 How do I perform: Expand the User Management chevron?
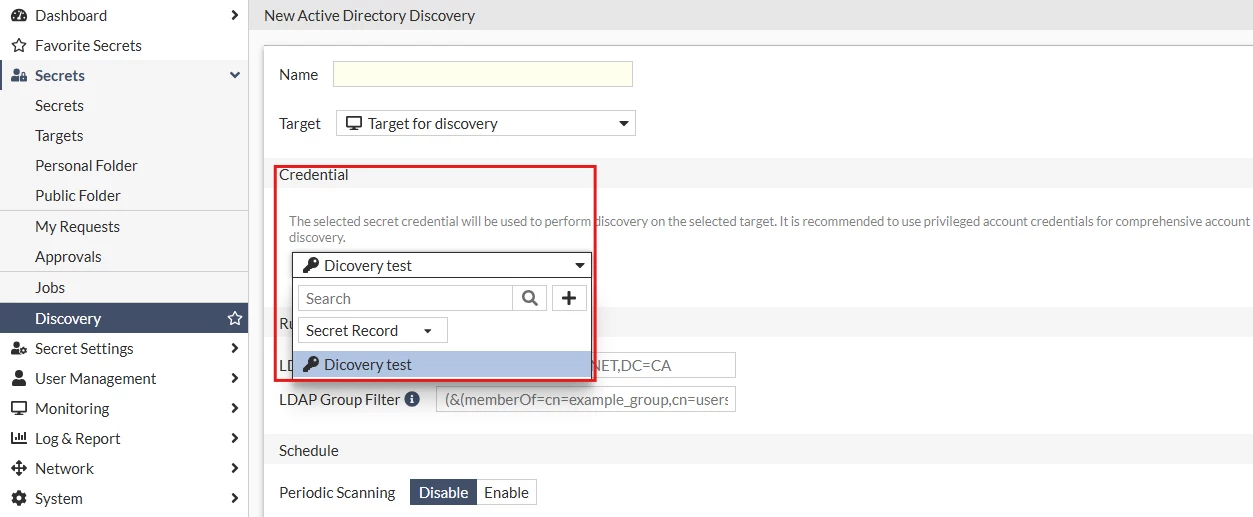pyautogui.click(x=234, y=378)
